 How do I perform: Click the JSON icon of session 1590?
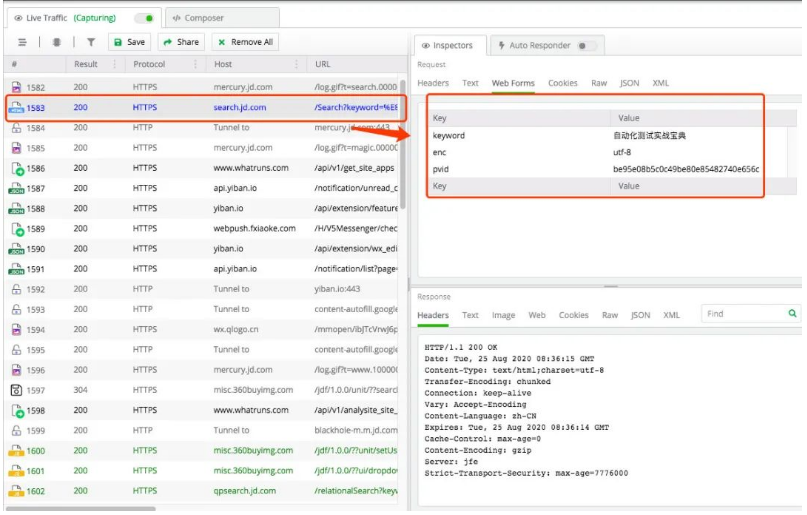pyautogui.click(x=16, y=248)
